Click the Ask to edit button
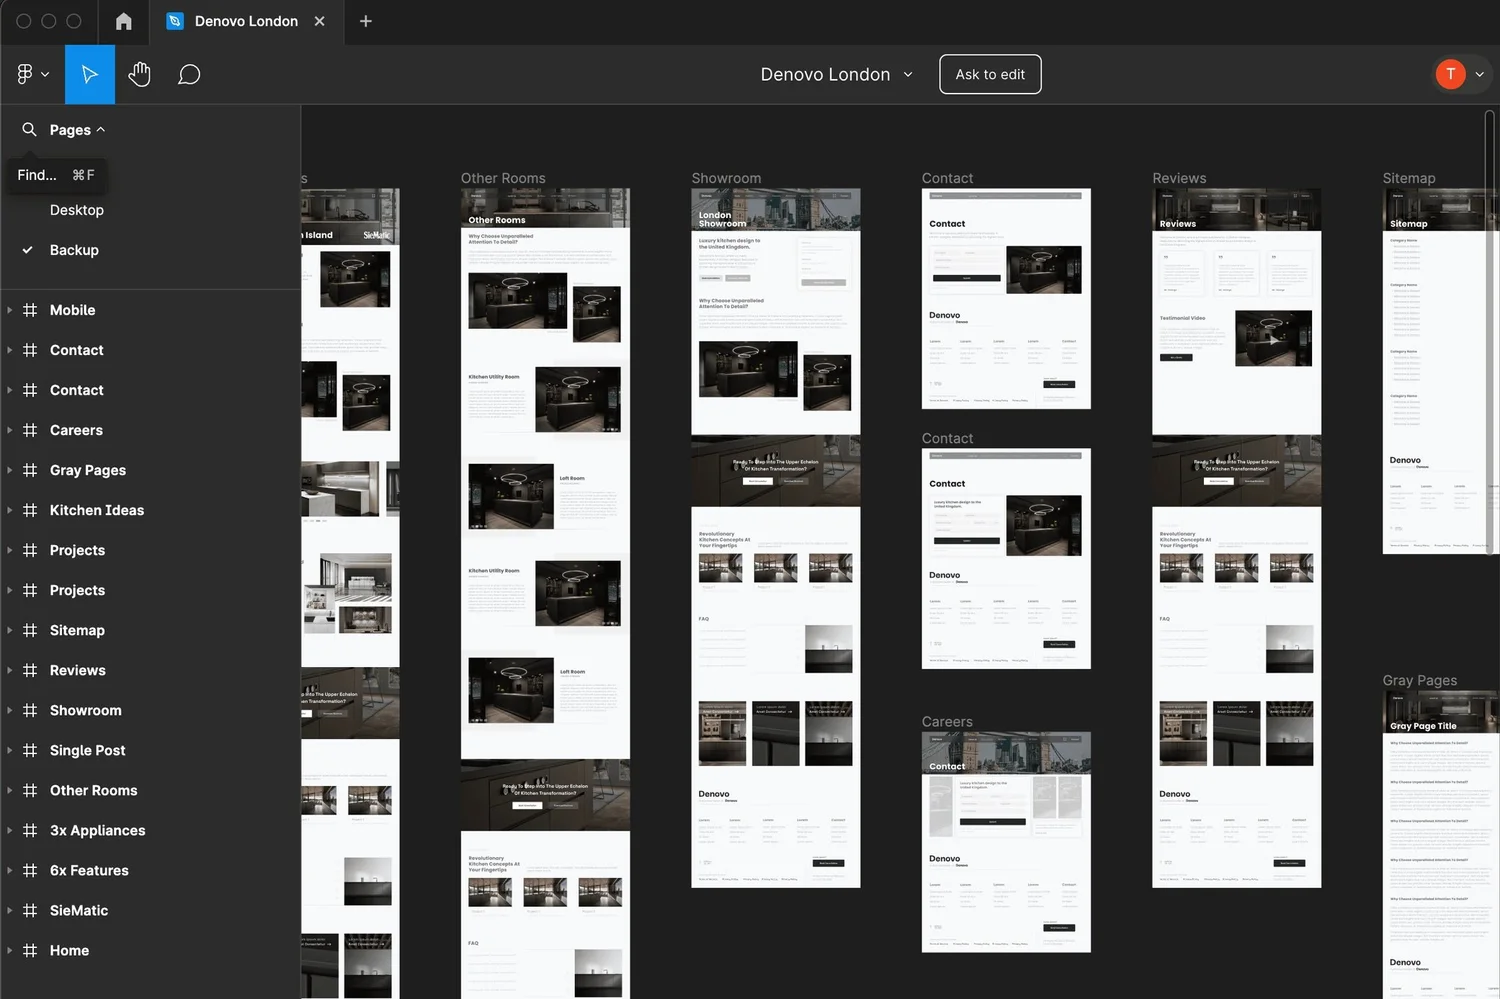The width and height of the screenshot is (1500, 999). 990,74
